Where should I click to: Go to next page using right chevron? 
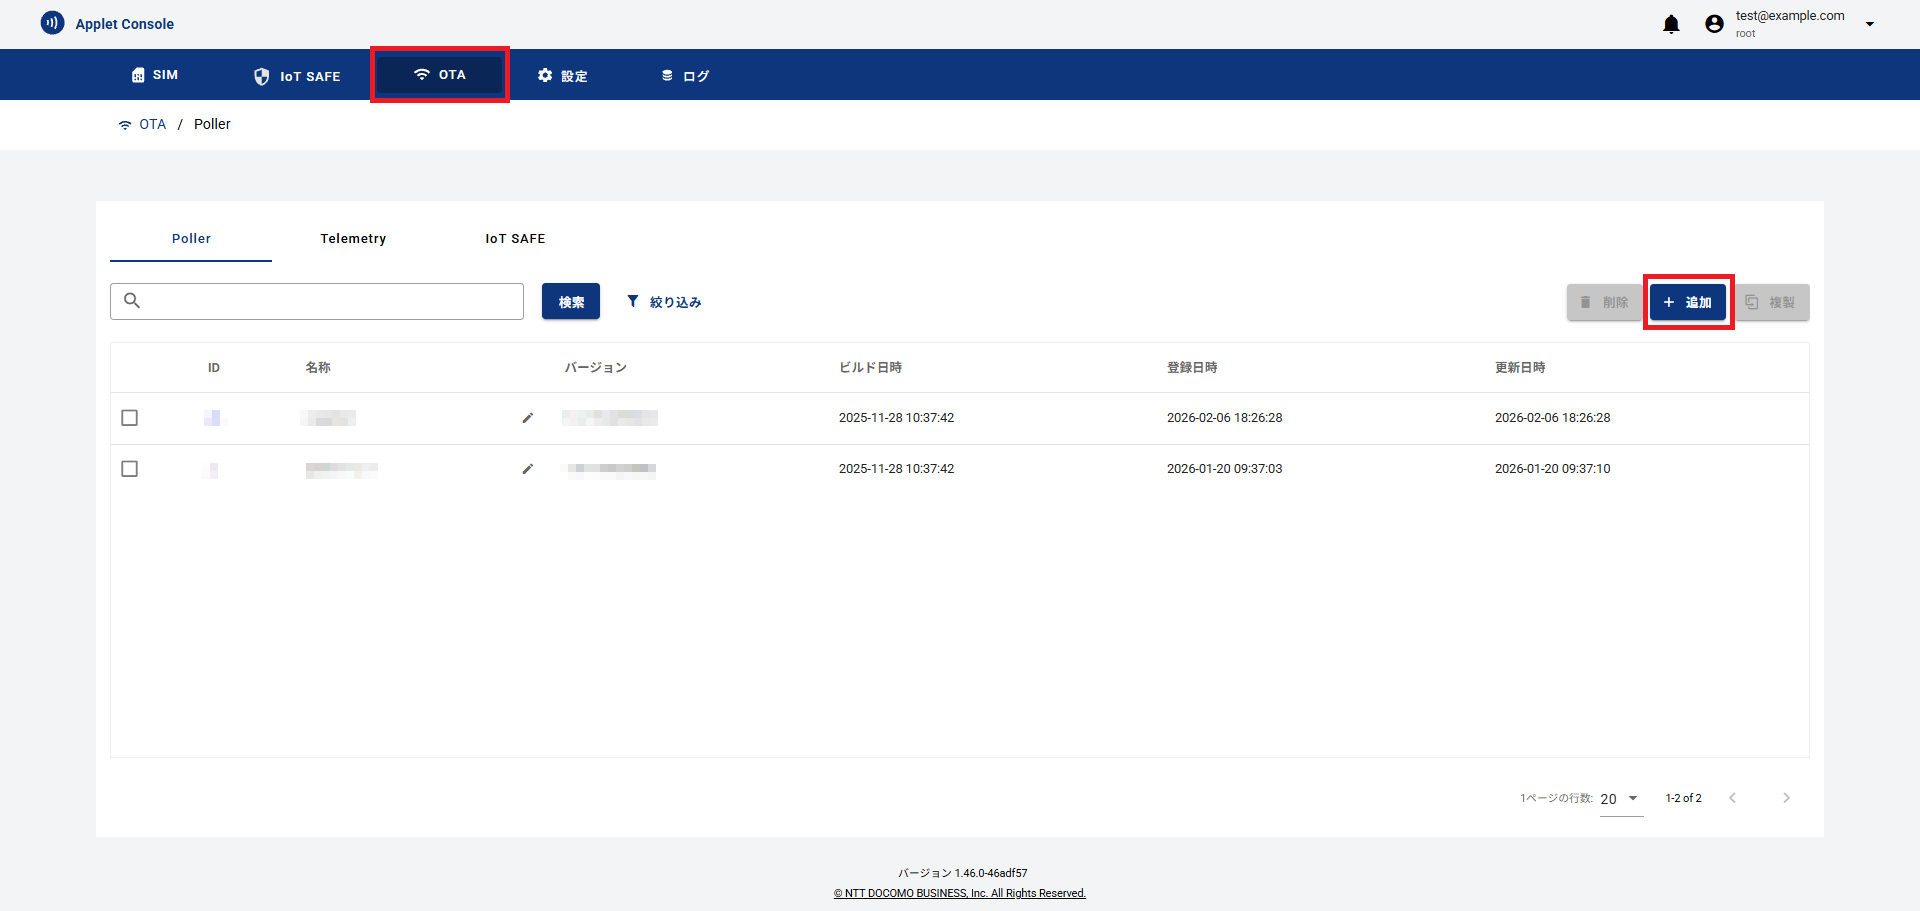(x=1786, y=798)
